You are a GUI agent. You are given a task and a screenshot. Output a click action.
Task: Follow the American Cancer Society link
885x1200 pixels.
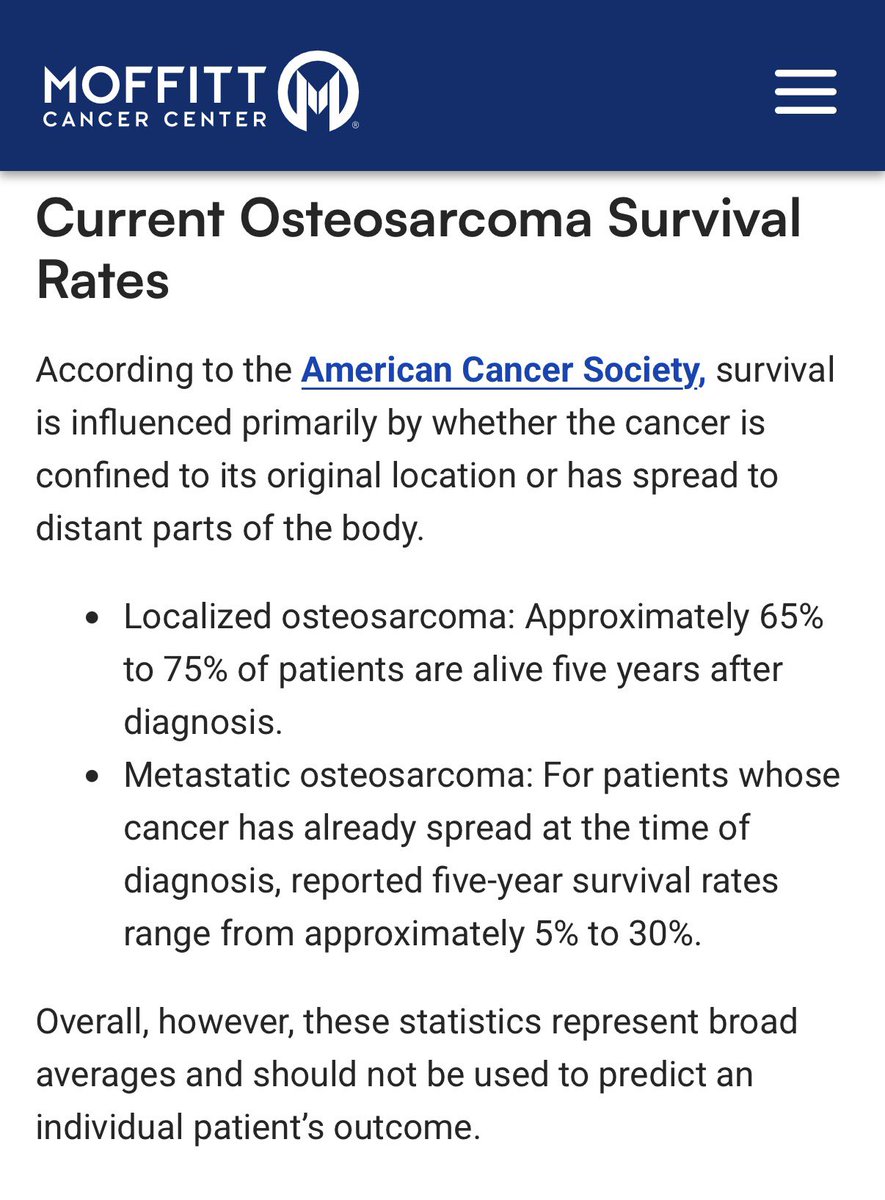tap(504, 371)
